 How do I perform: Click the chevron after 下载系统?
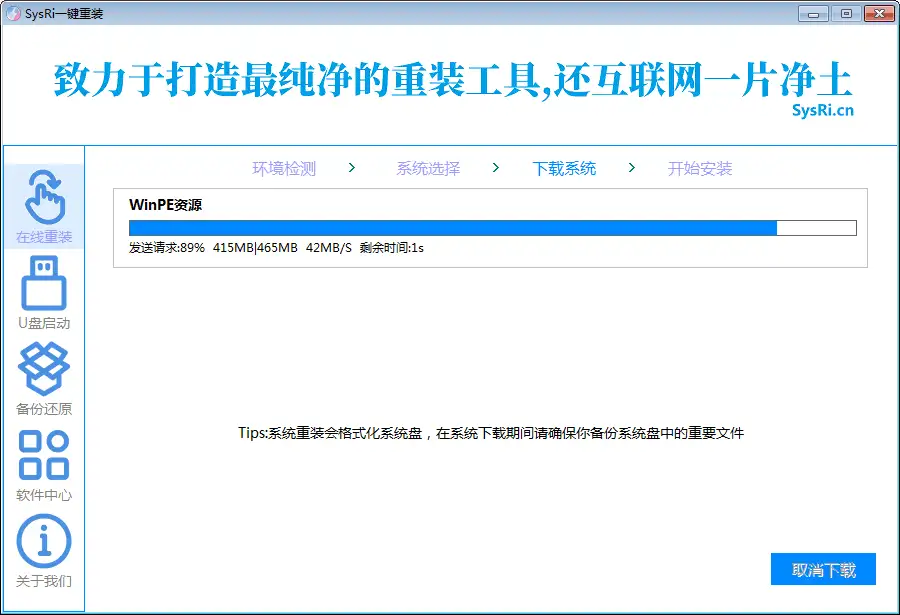tap(632, 168)
